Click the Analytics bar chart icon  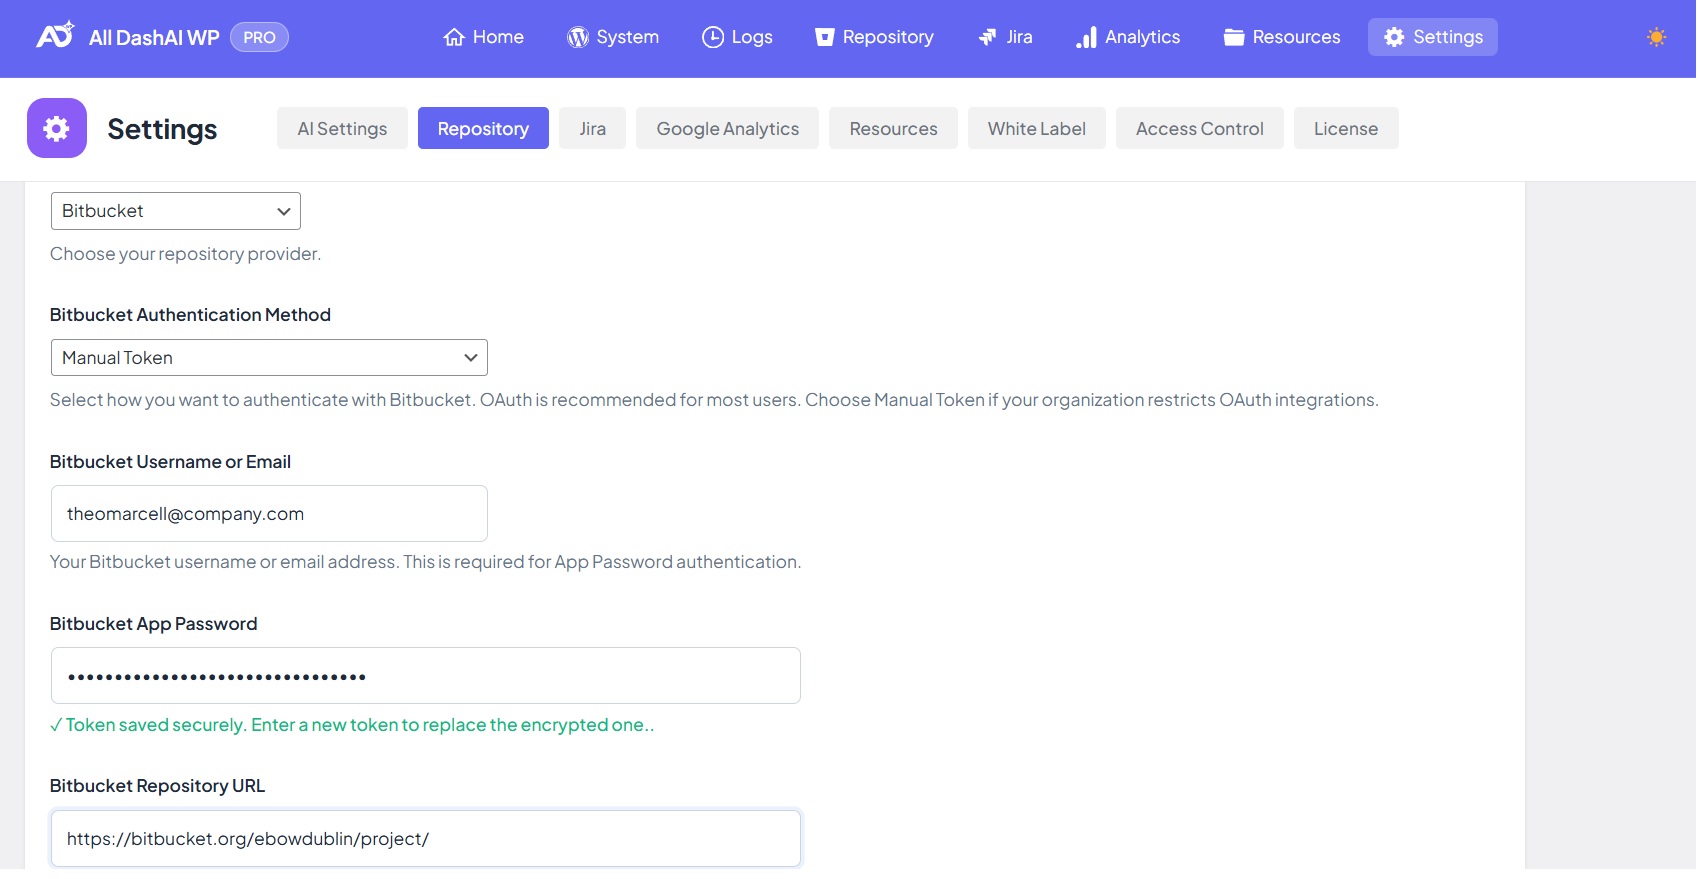pos(1086,38)
